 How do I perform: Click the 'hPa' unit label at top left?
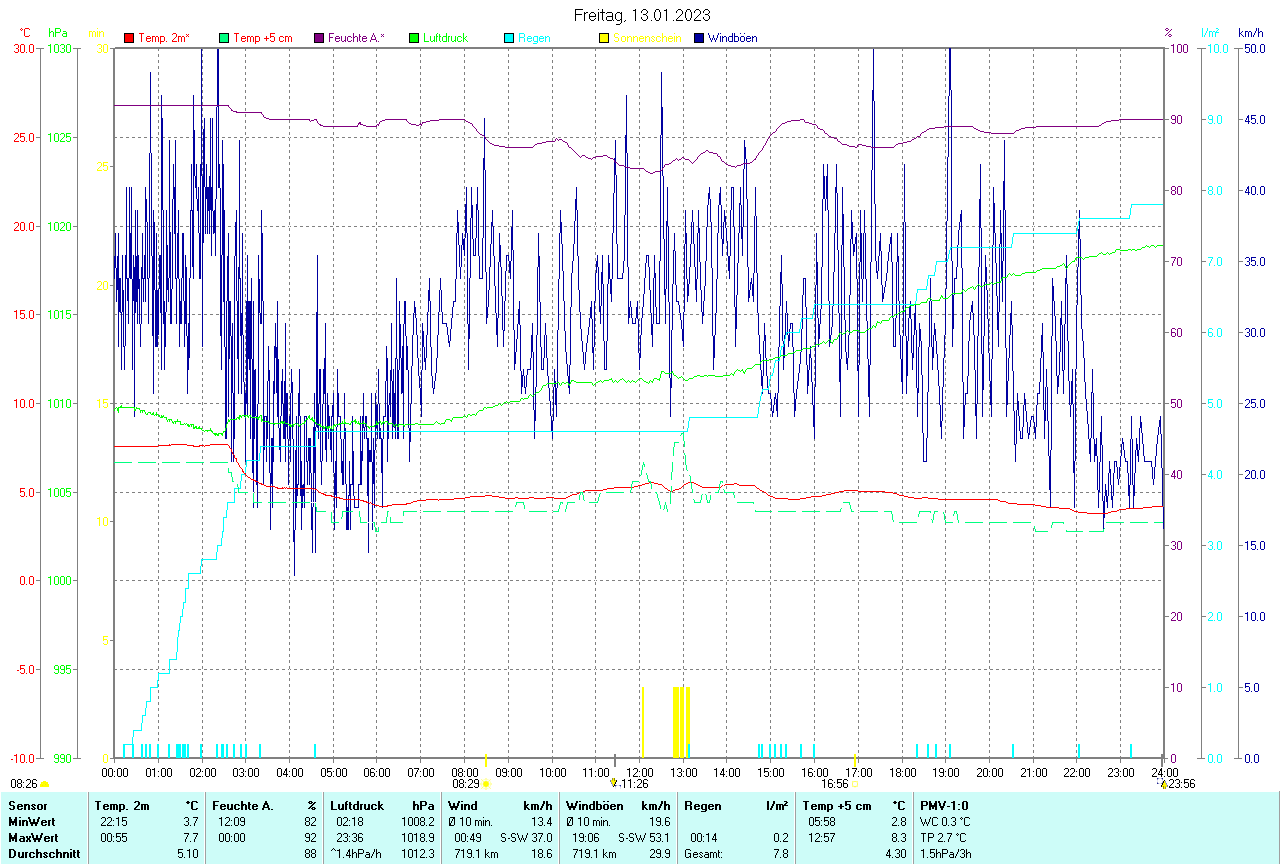(x=59, y=33)
